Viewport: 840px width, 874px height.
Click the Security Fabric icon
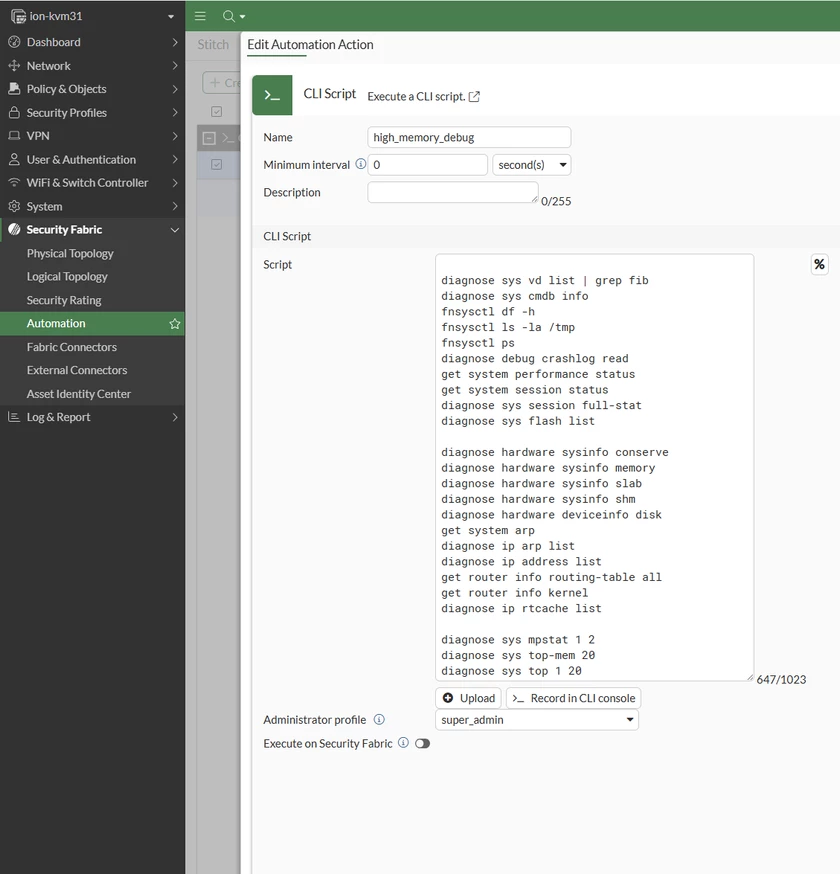[14, 229]
